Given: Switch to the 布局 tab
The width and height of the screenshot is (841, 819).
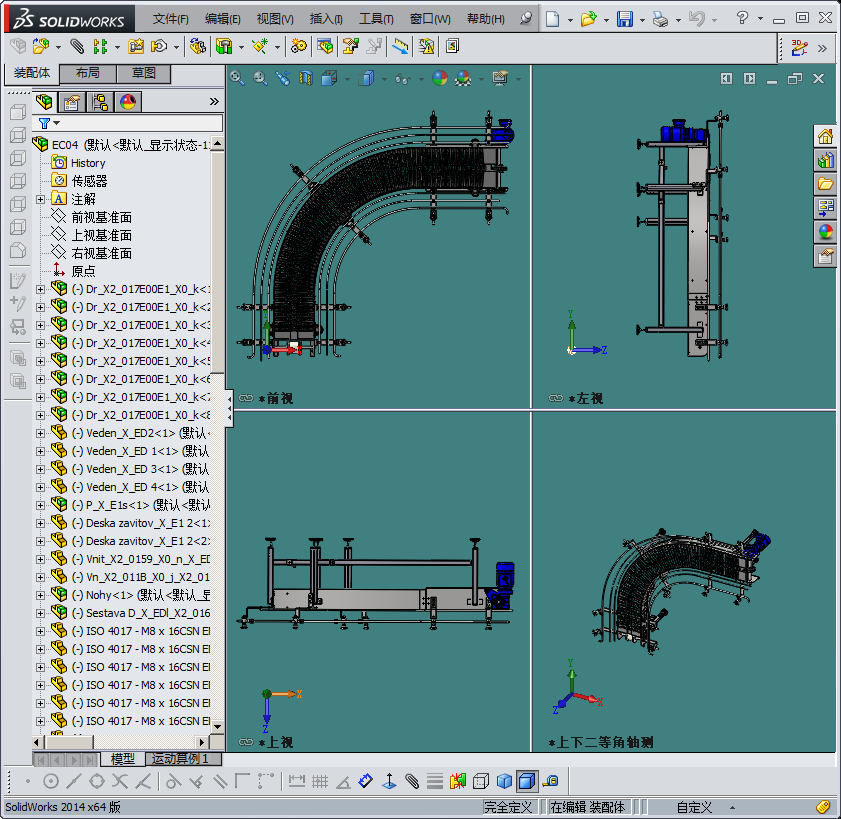Looking at the screenshot, I should (x=88, y=73).
